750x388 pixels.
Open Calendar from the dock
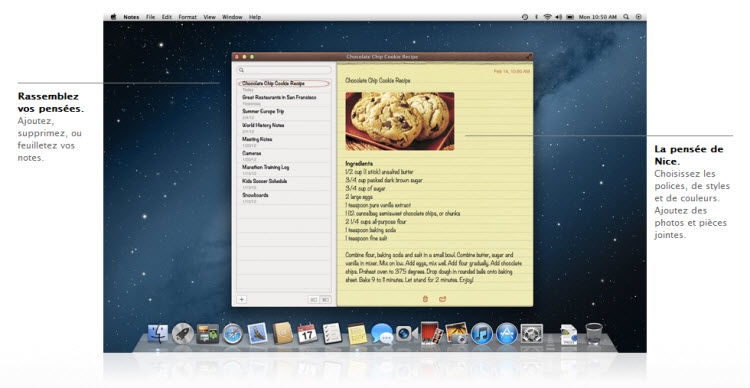pos(307,333)
